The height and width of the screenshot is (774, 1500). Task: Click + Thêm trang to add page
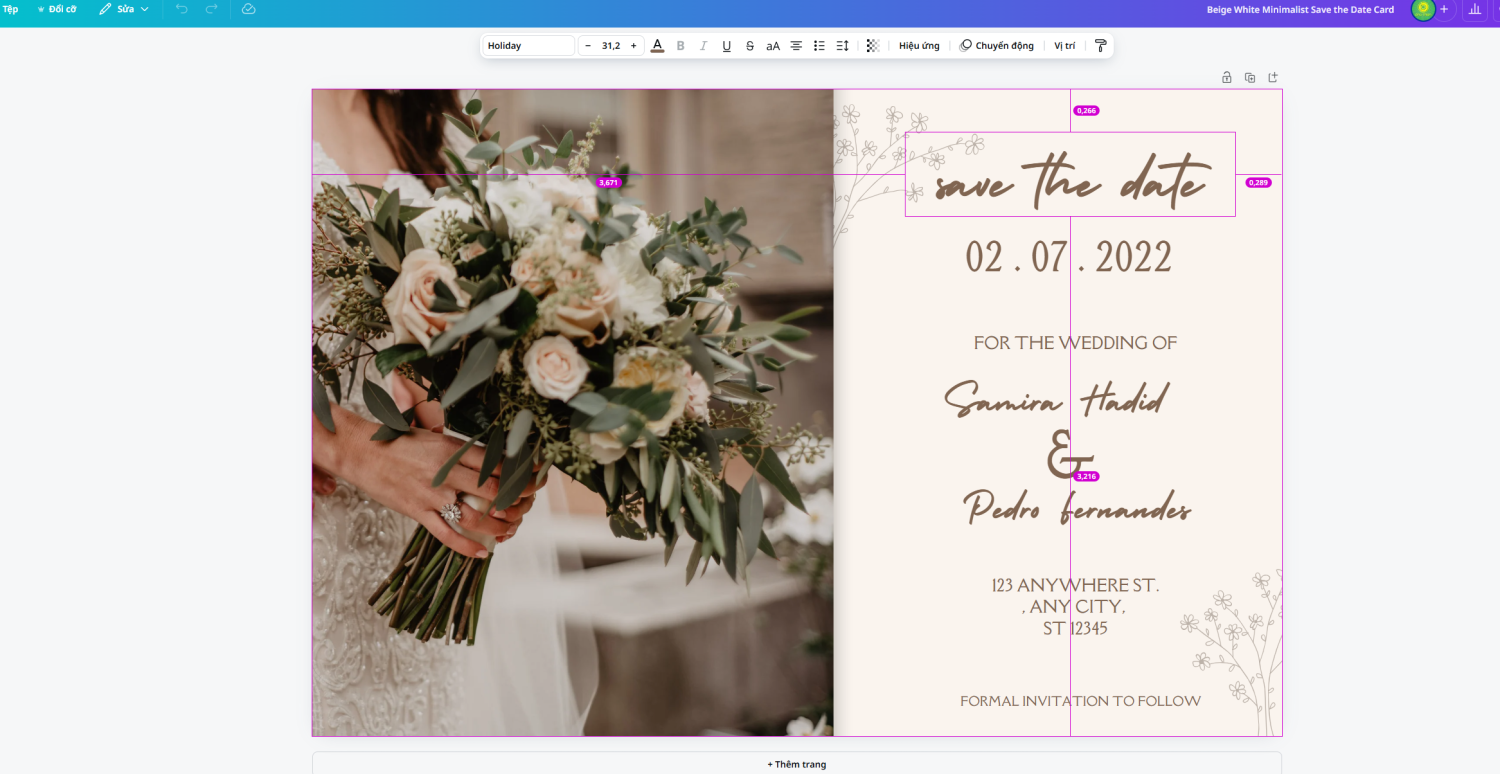(797, 764)
